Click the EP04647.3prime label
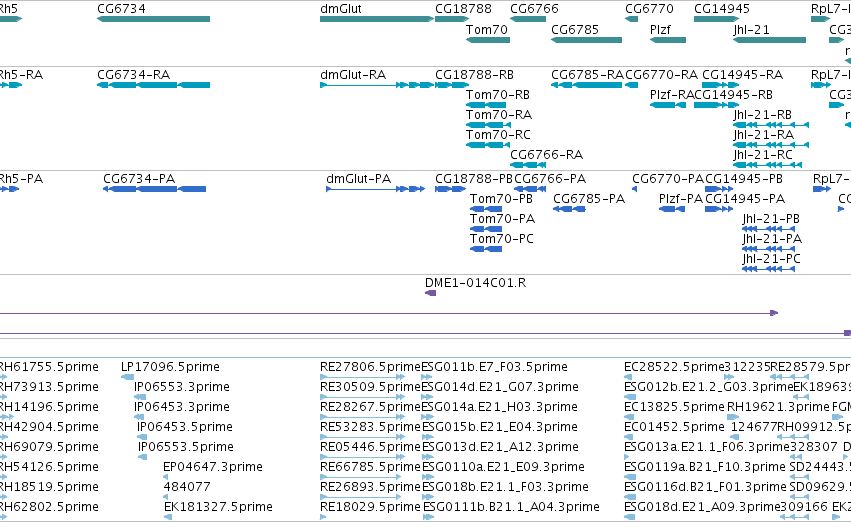Image resolution: width=851 pixels, height=522 pixels. pyautogui.click(x=213, y=467)
